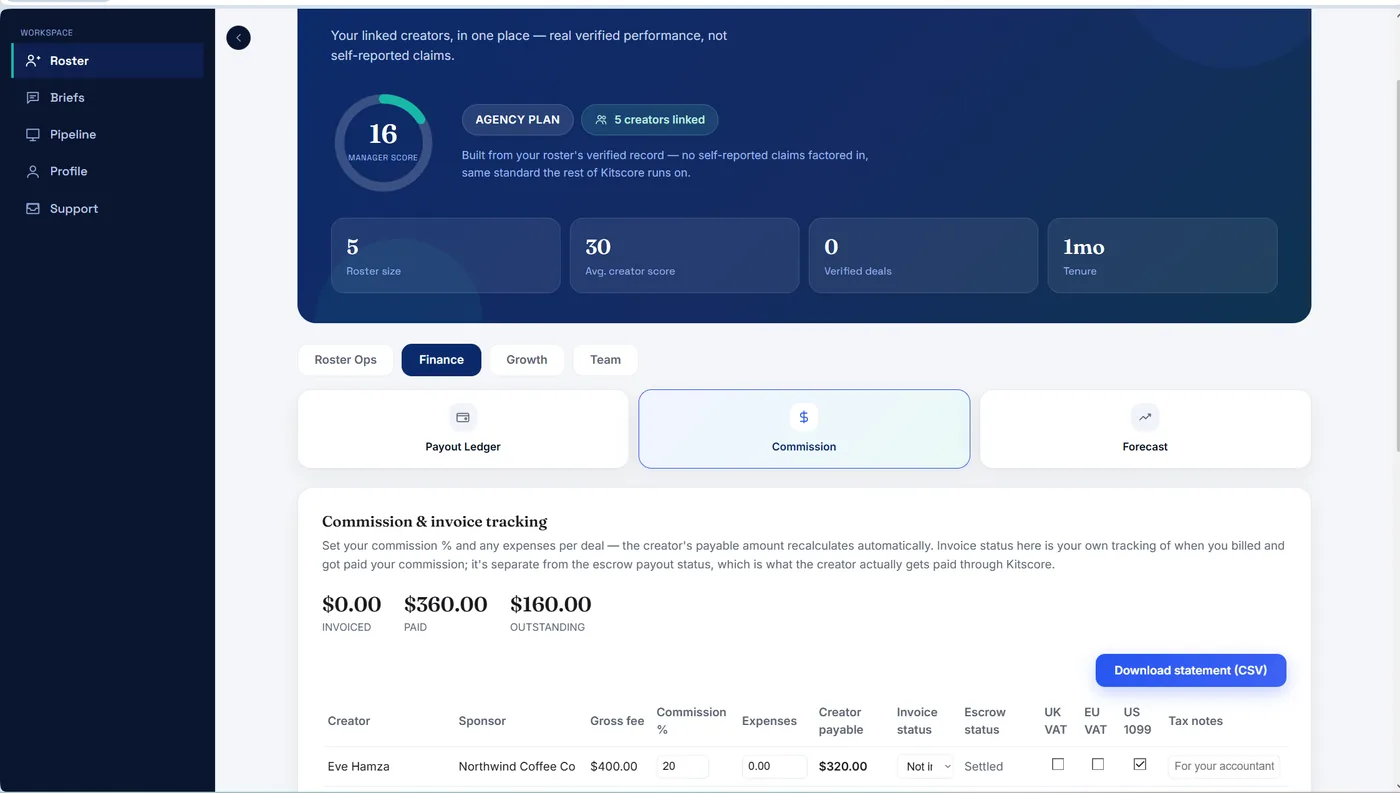The height and width of the screenshot is (793, 1400).
Task: Click the creators-linked people icon
Action: pos(601,120)
